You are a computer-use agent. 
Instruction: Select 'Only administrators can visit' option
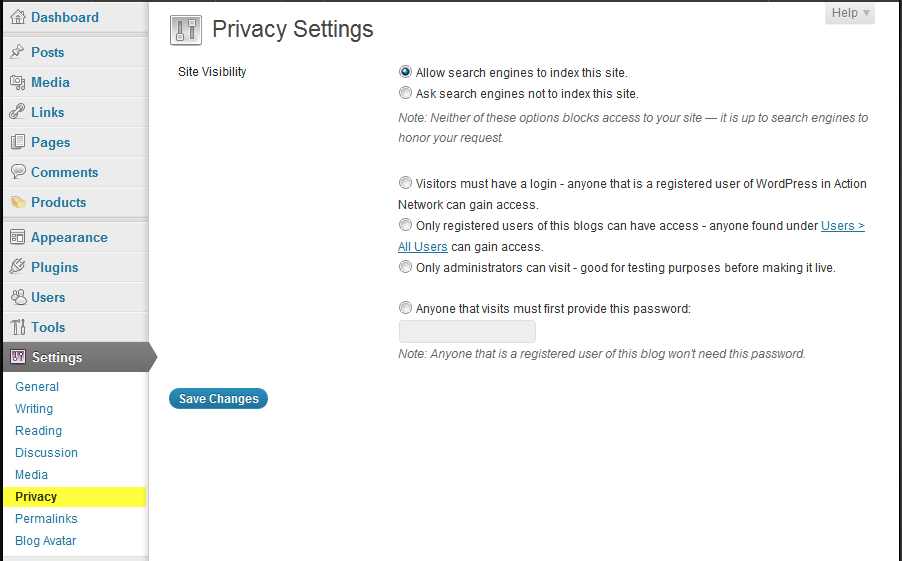click(405, 267)
